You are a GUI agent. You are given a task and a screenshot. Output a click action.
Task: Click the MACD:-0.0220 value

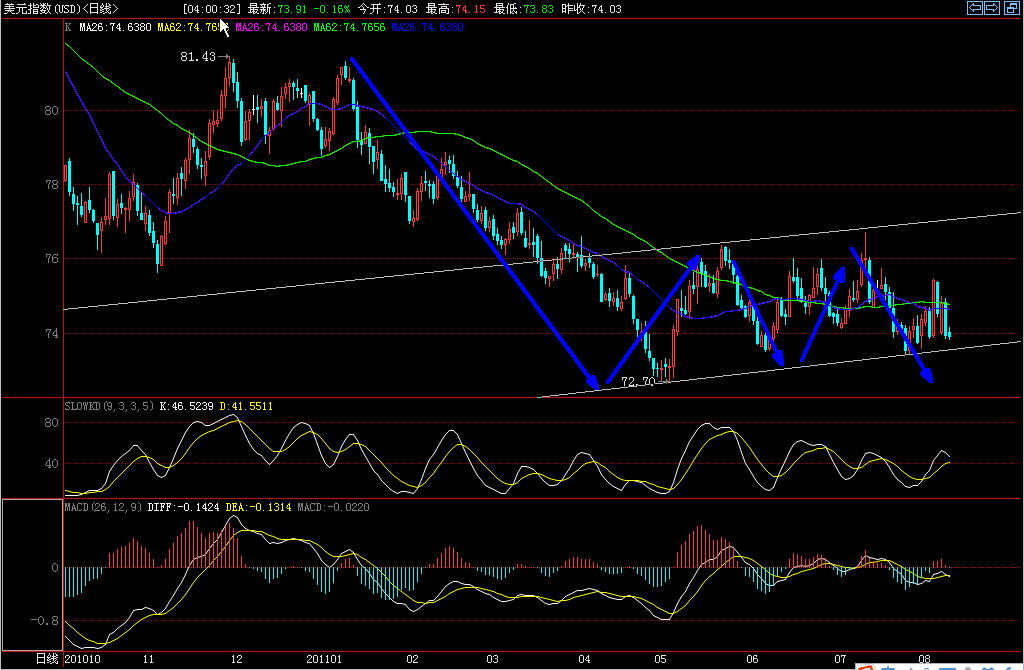[x=334, y=507]
